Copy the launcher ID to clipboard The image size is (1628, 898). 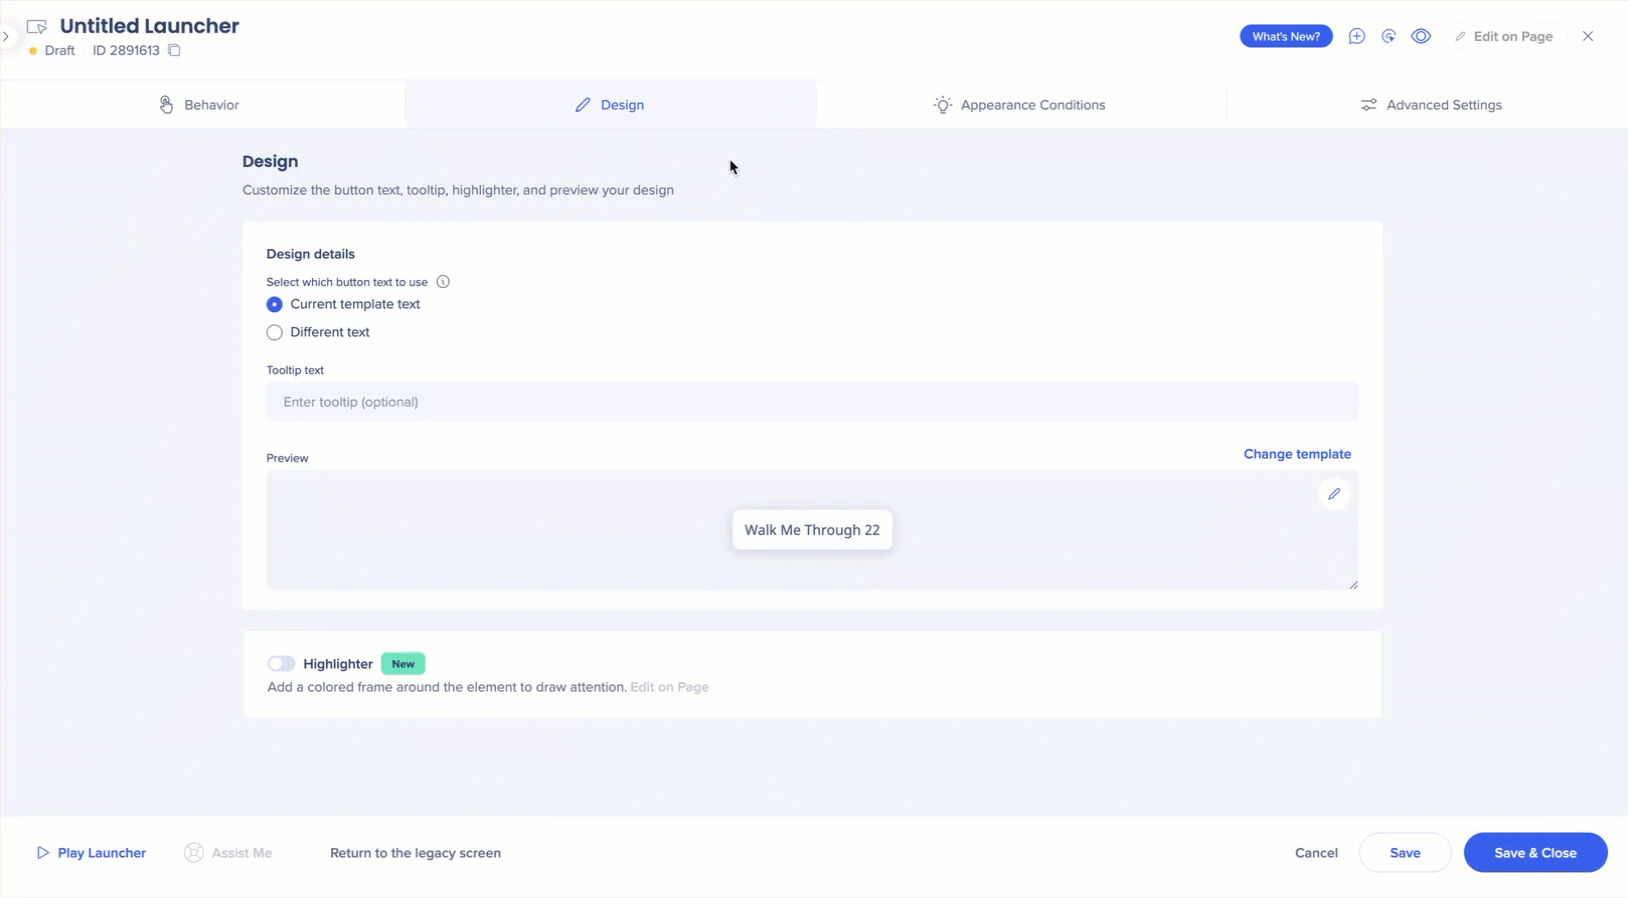[x=174, y=50]
